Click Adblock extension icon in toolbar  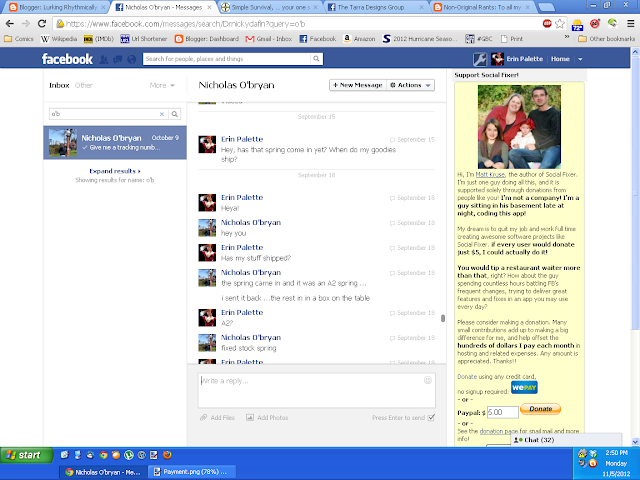coord(547,24)
